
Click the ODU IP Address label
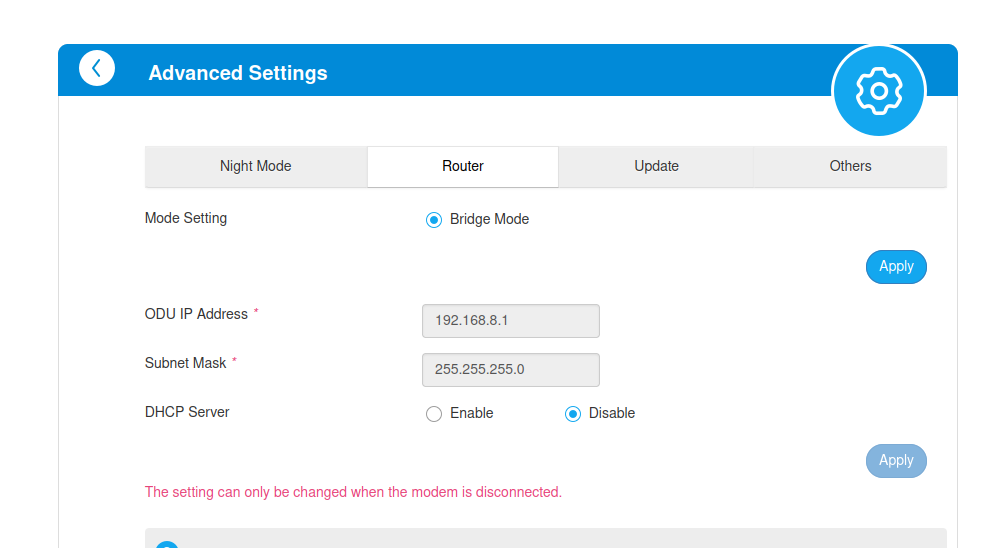pos(196,314)
